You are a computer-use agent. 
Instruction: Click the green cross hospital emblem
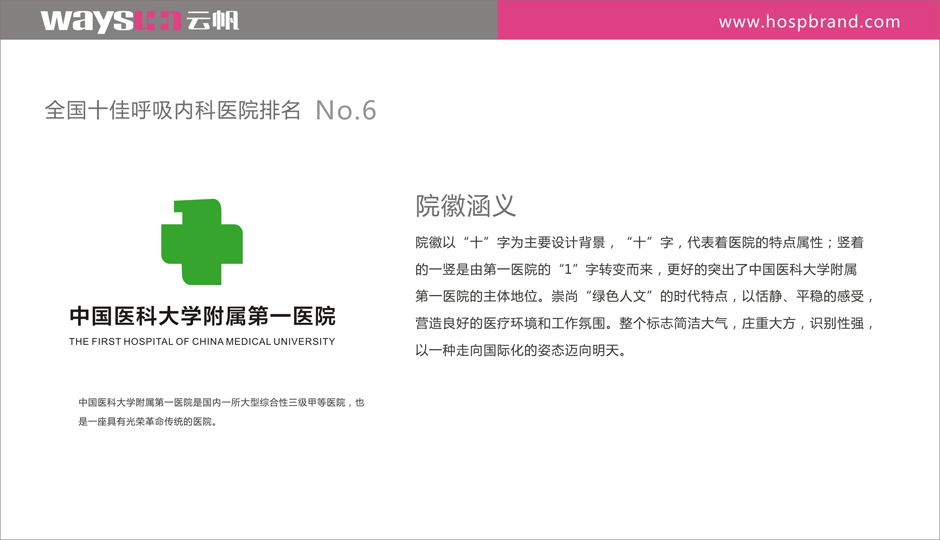(202, 242)
